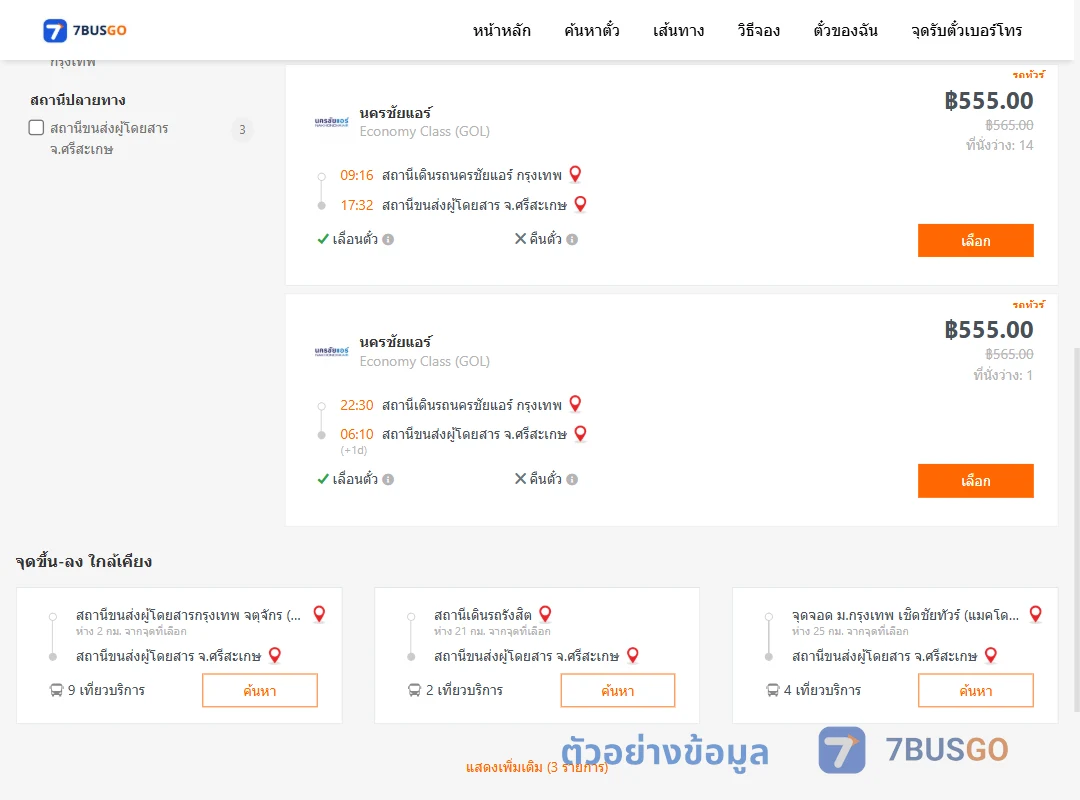Click info icon next to คืนตั๋ว on 09:16 trip
This screenshot has width=1080, height=800.
click(x=572, y=239)
